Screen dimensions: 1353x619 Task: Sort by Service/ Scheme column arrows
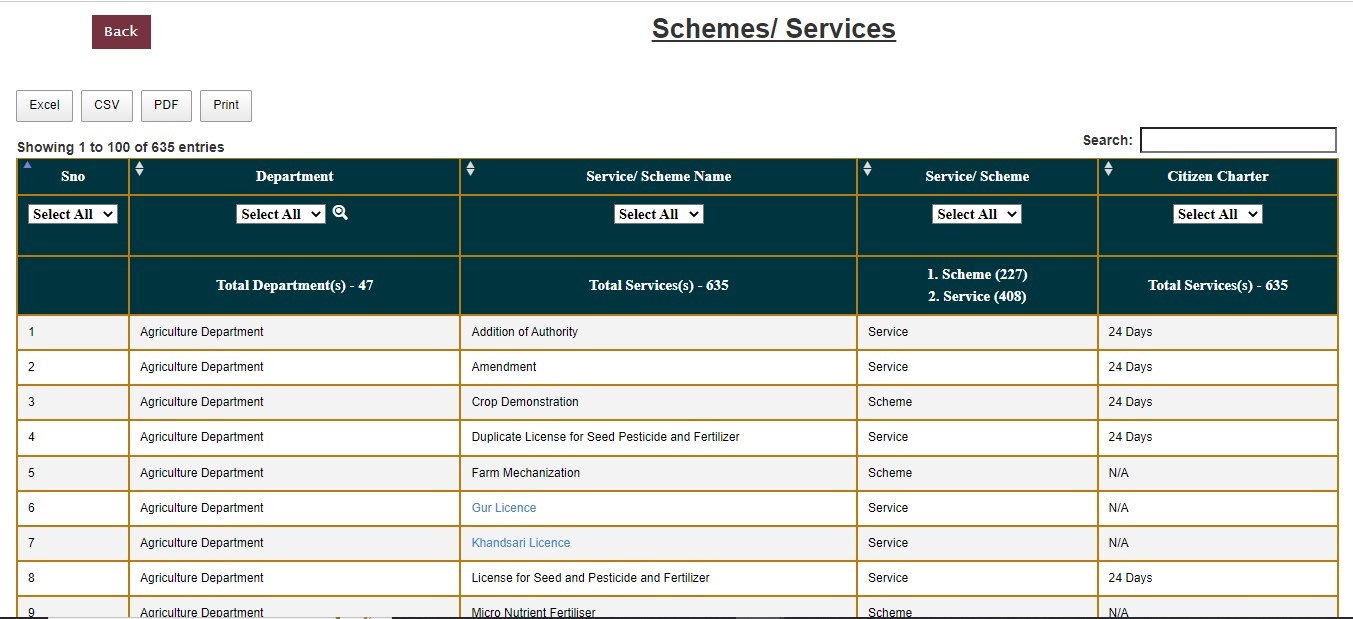[867, 169]
